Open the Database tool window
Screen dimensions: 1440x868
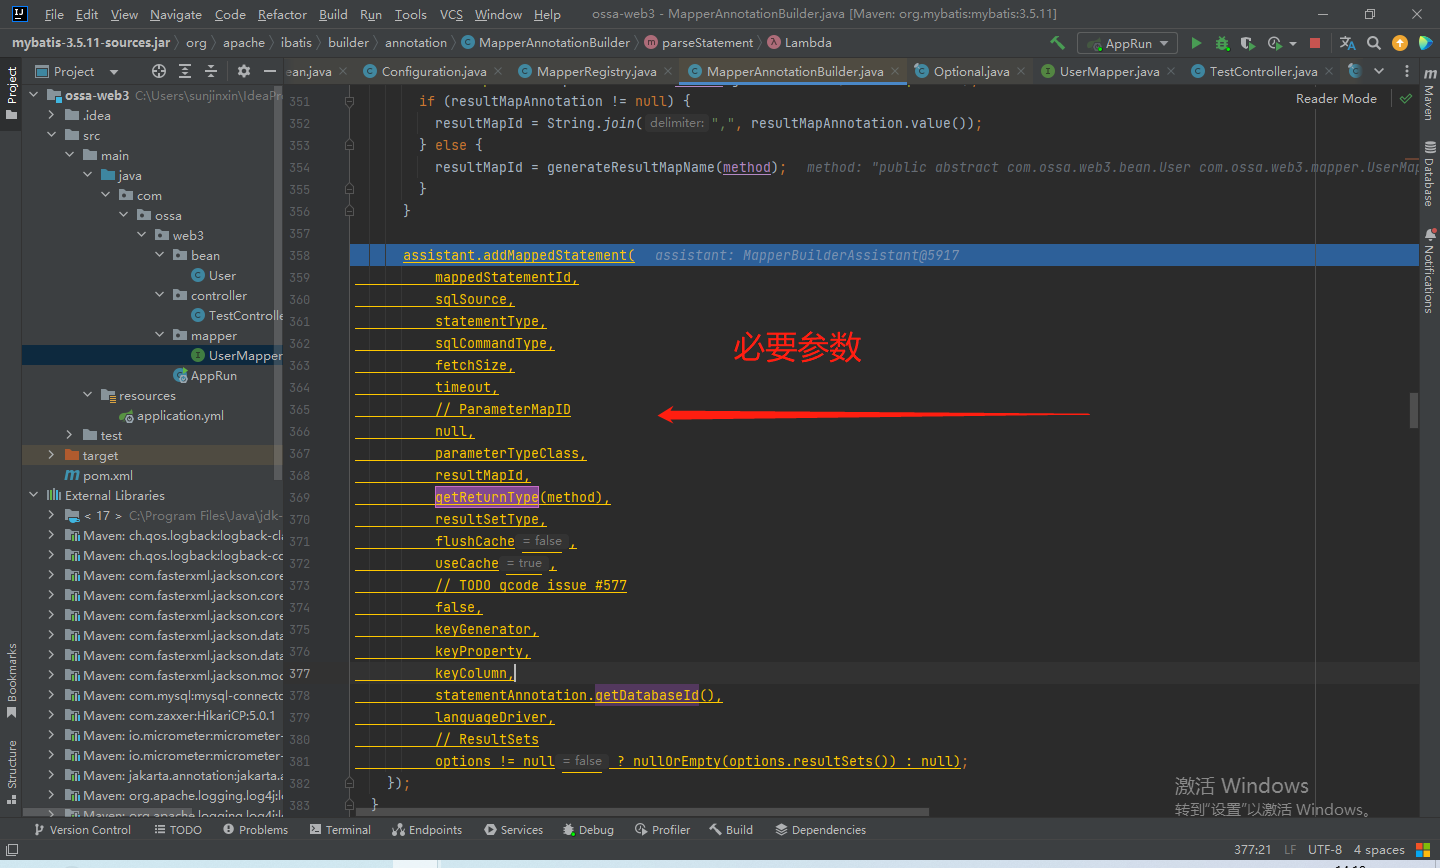click(x=1430, y=173)
